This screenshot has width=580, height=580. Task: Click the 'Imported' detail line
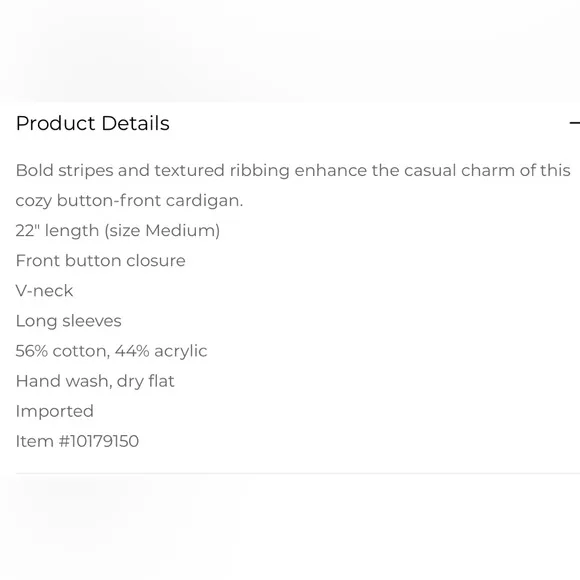click(55, 411)
